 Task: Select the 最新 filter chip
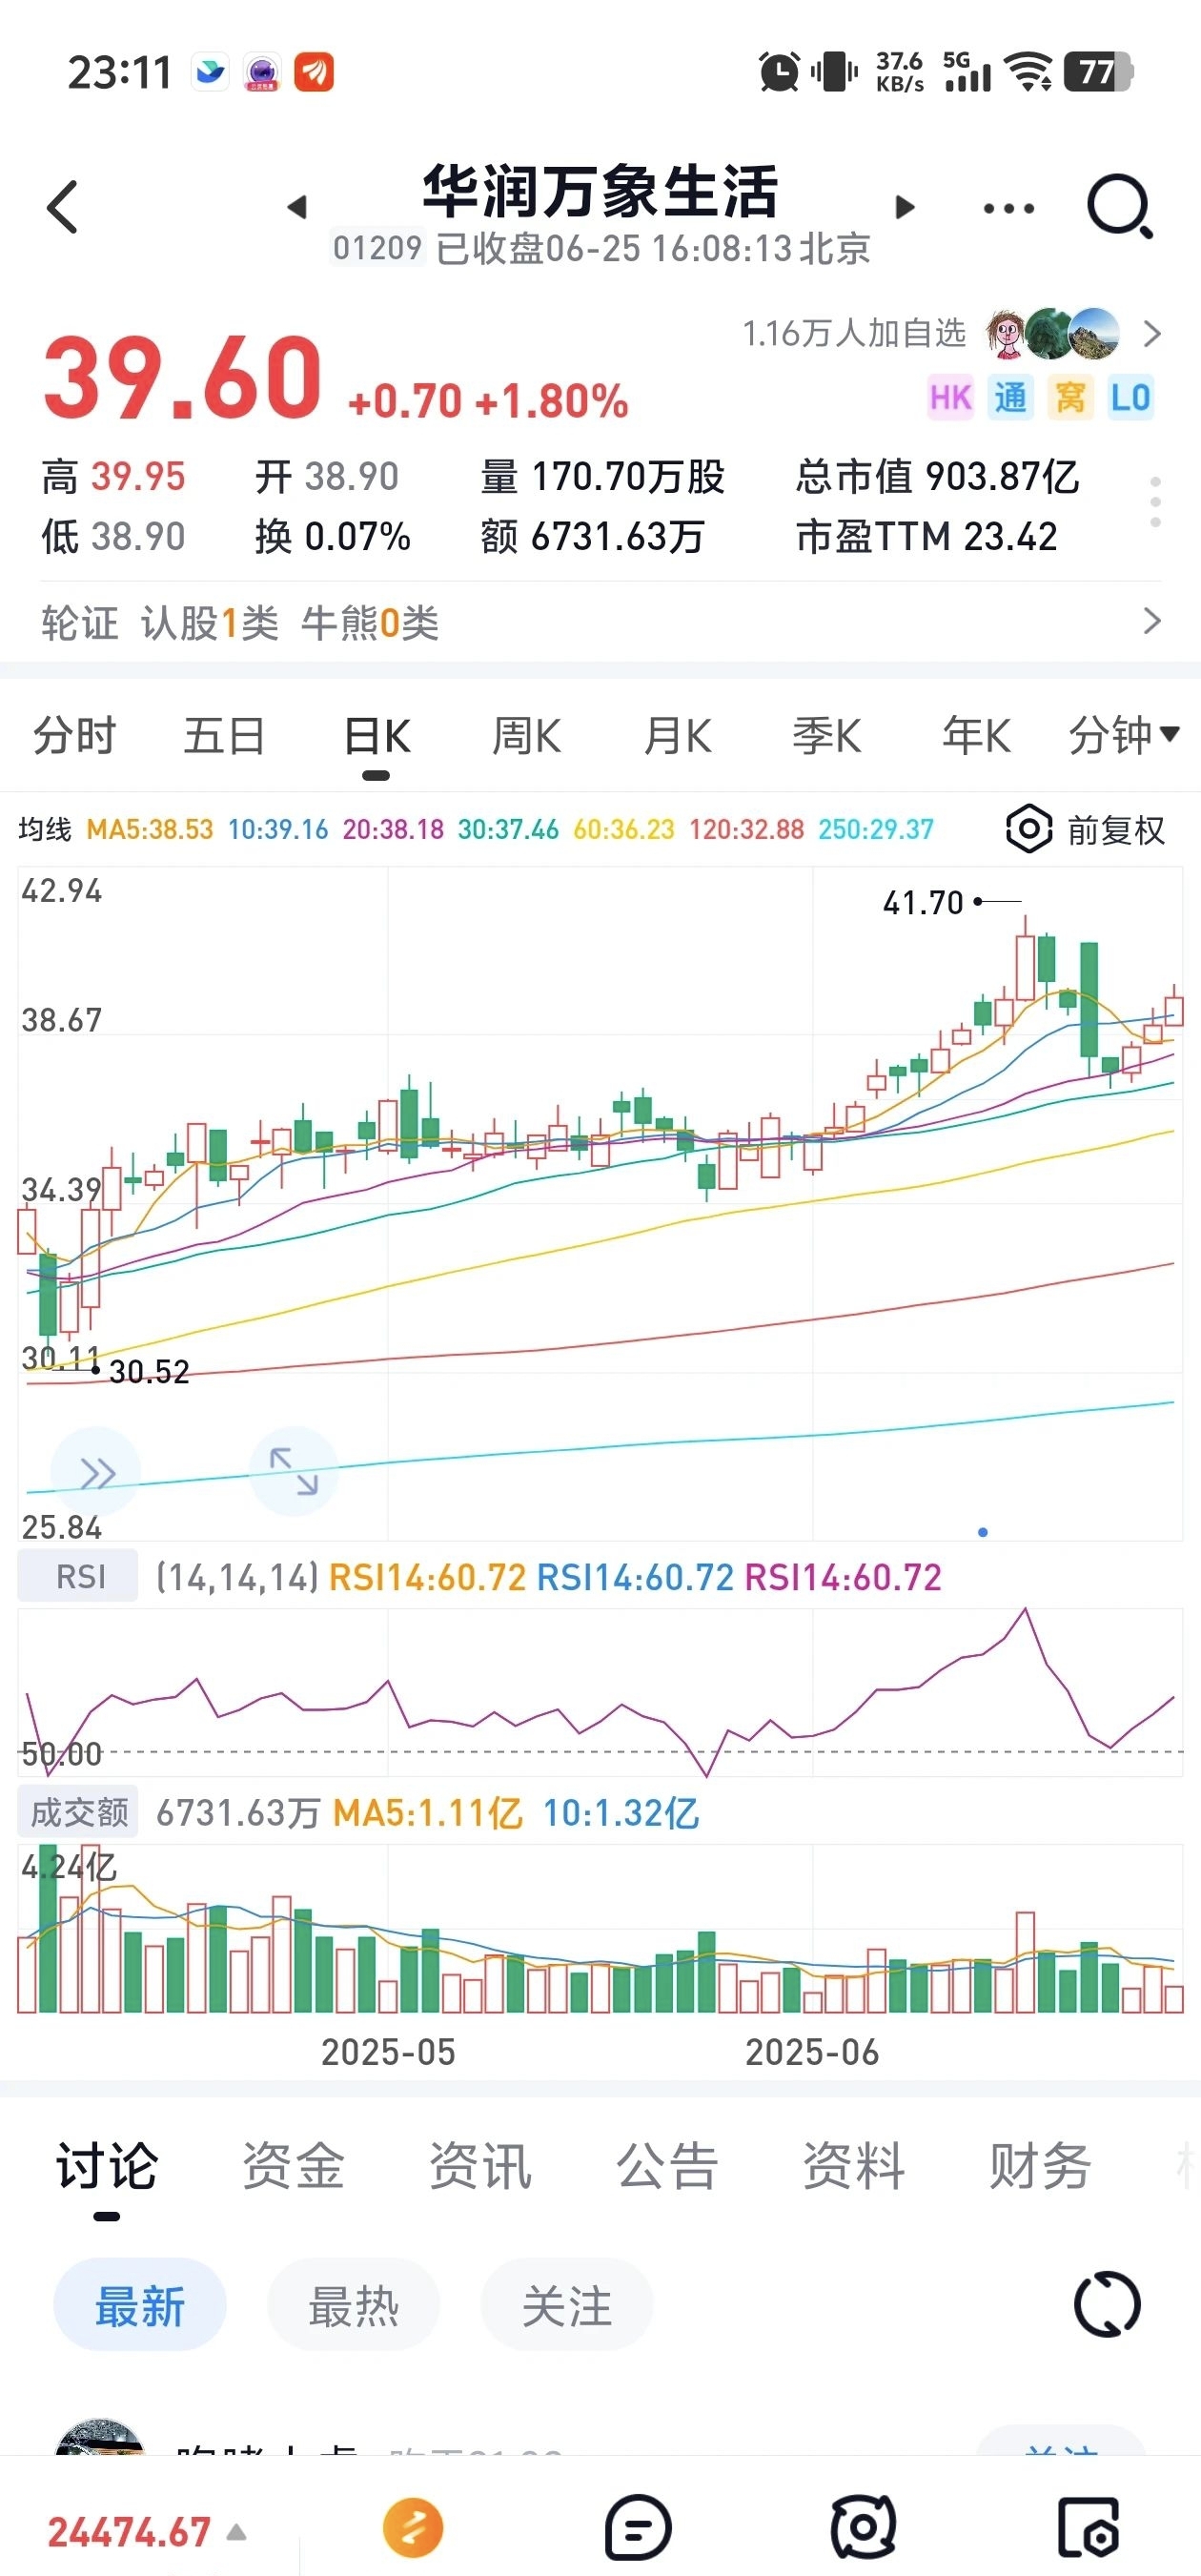click(140, 2305)
